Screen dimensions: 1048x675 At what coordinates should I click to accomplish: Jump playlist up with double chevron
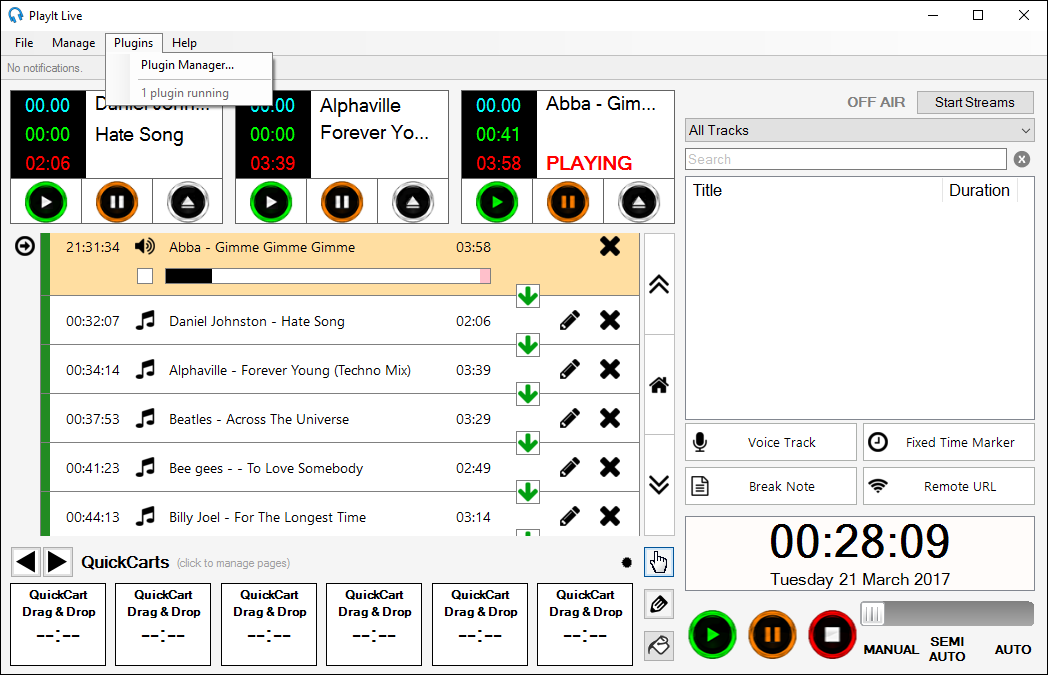pyautogui.click(x=659, y=285)
